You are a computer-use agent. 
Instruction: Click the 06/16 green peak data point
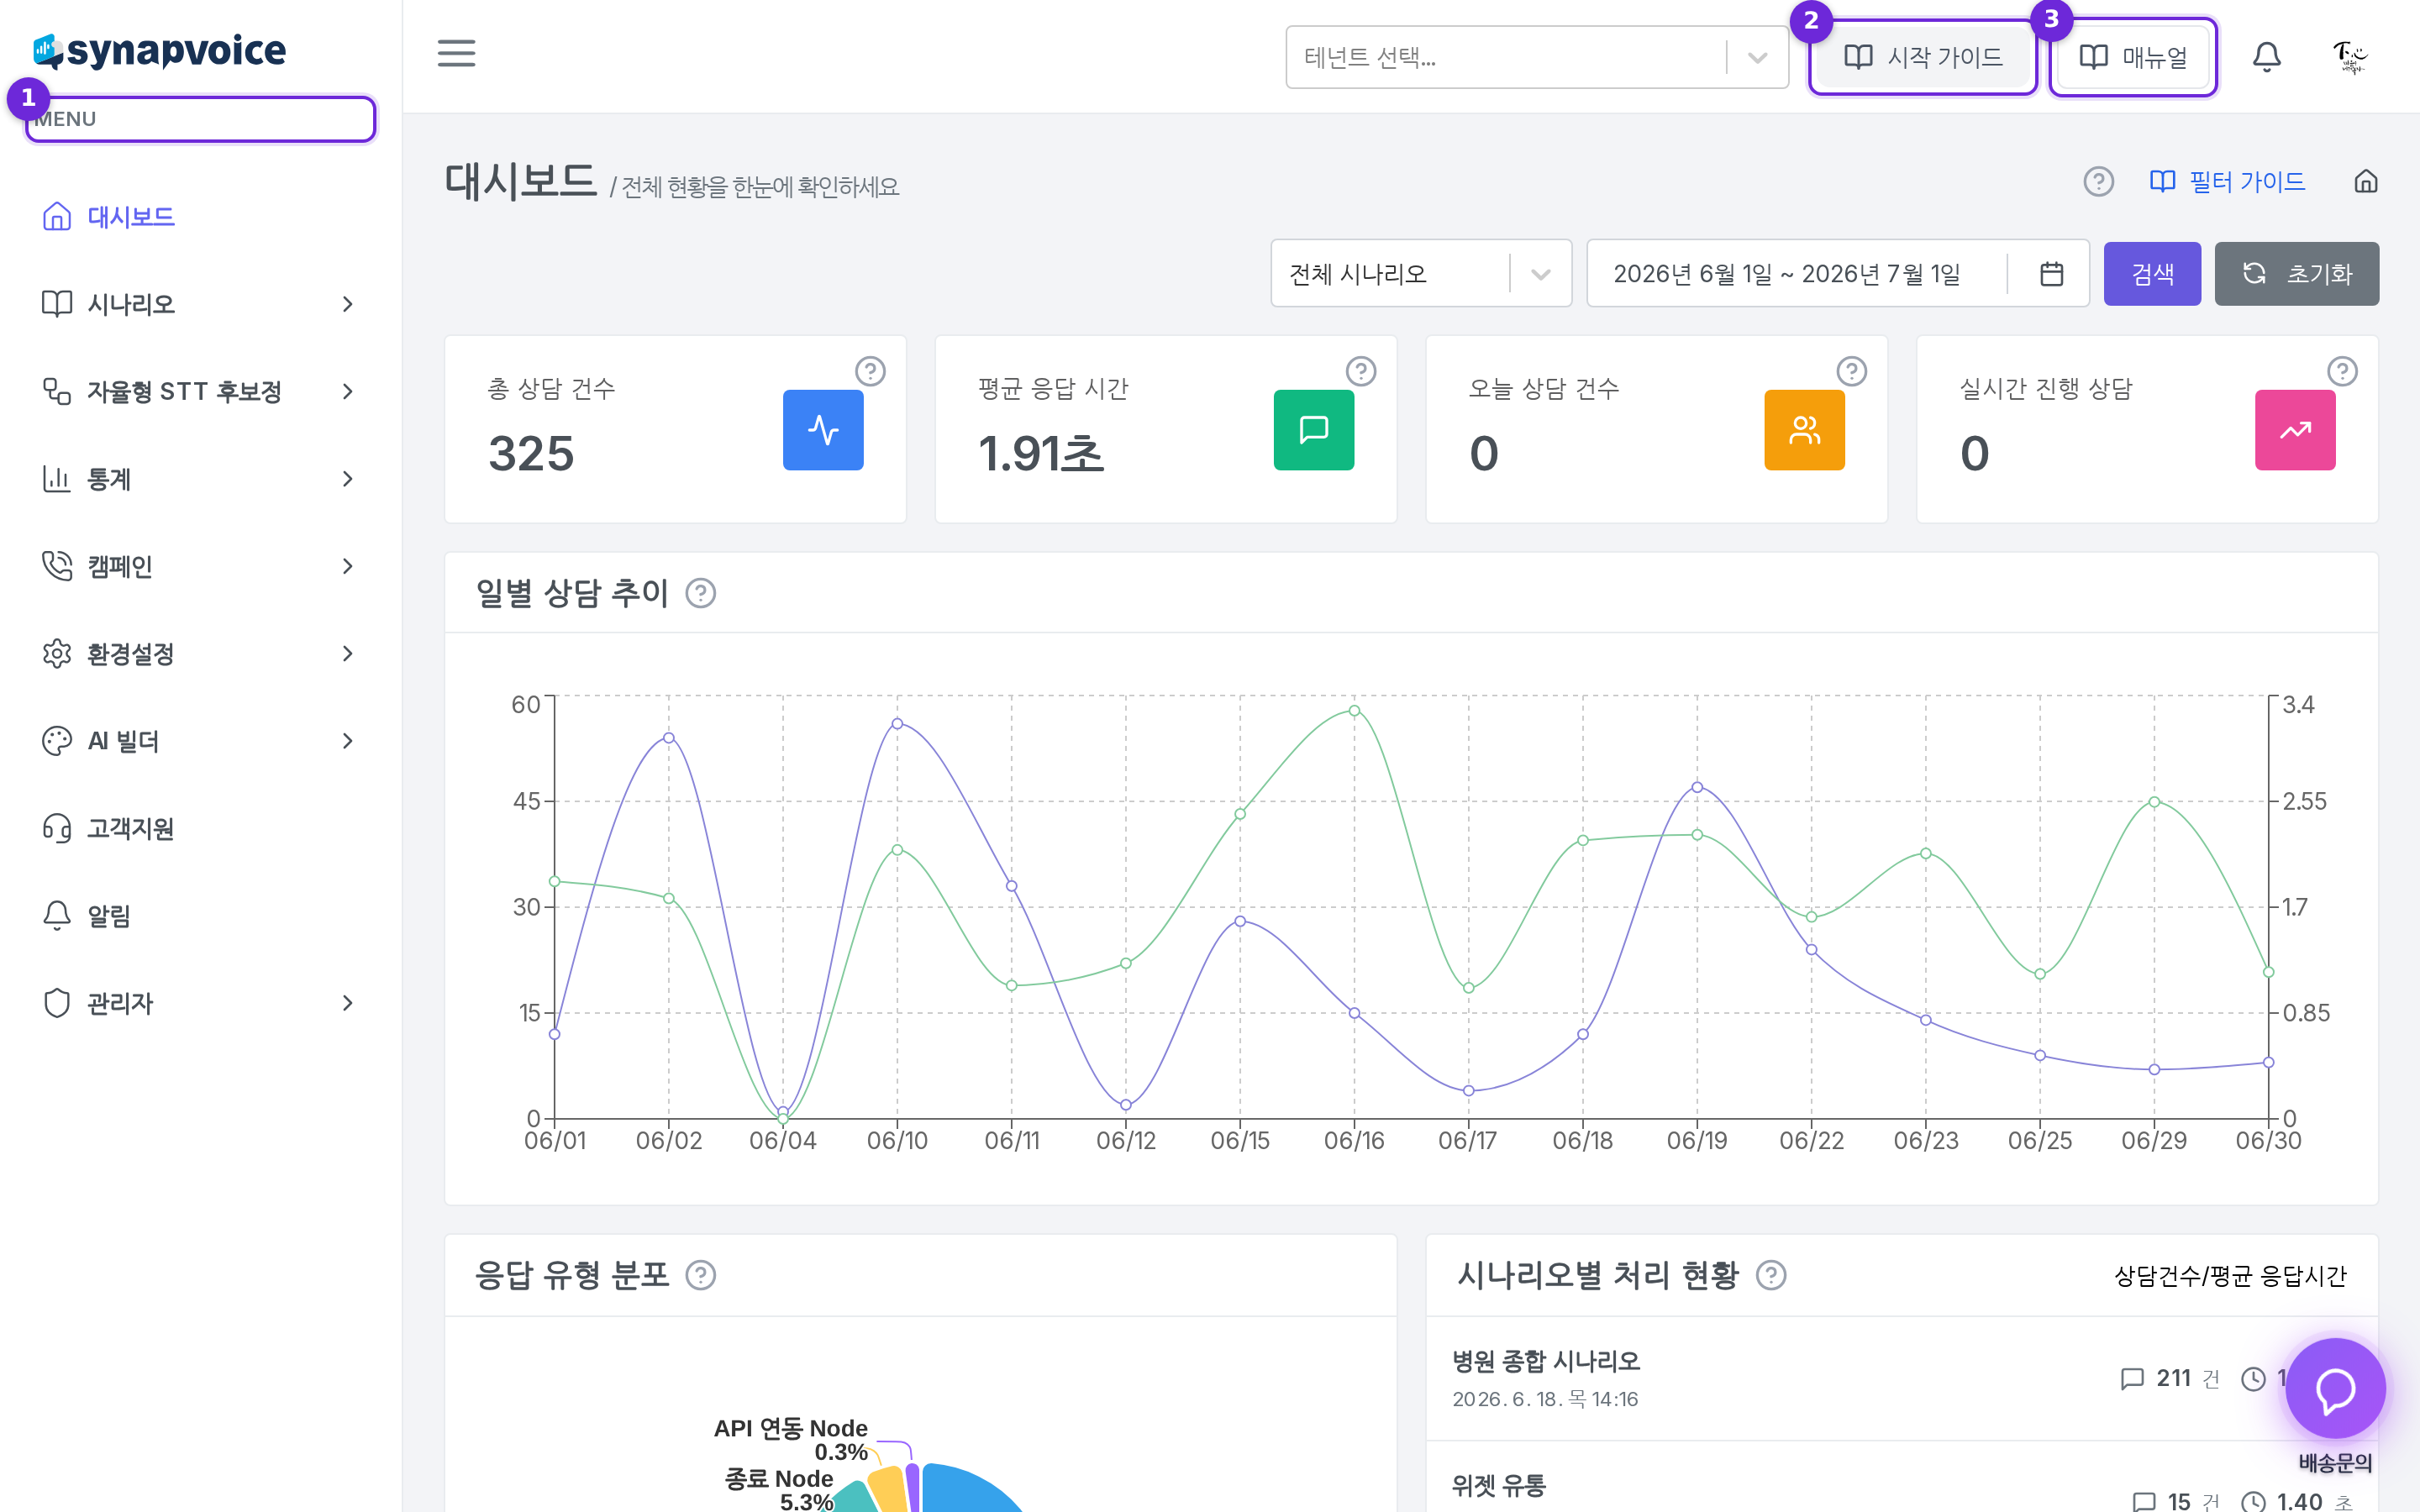point(1354,711)
